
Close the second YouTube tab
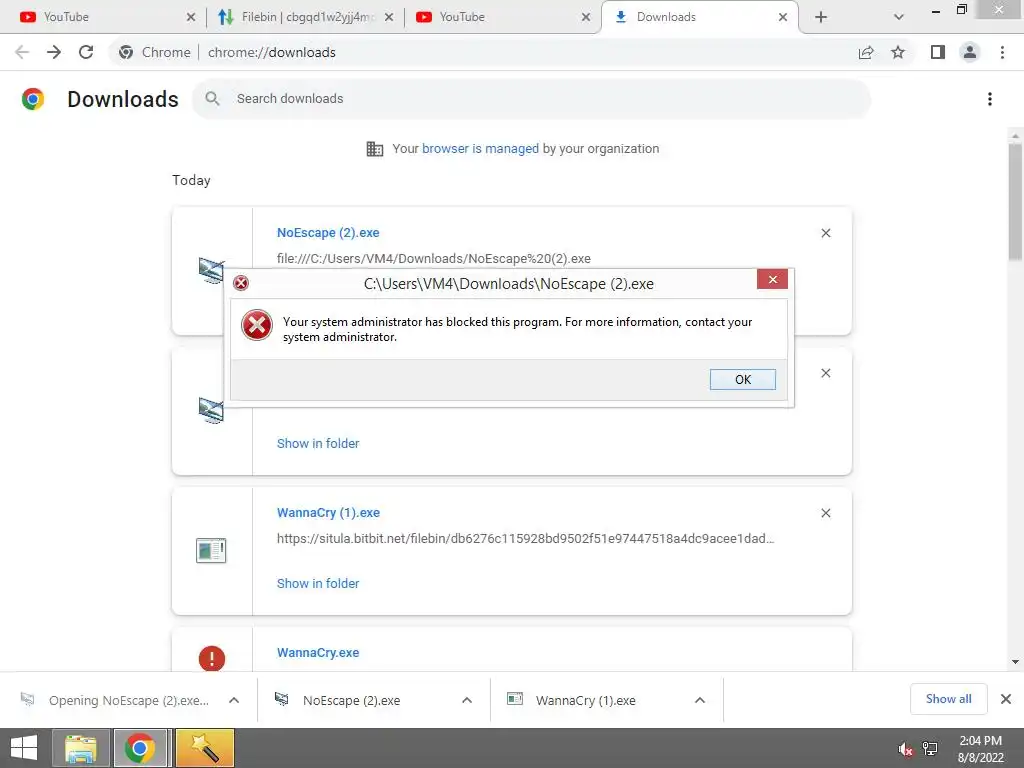(x=586, y=17)
